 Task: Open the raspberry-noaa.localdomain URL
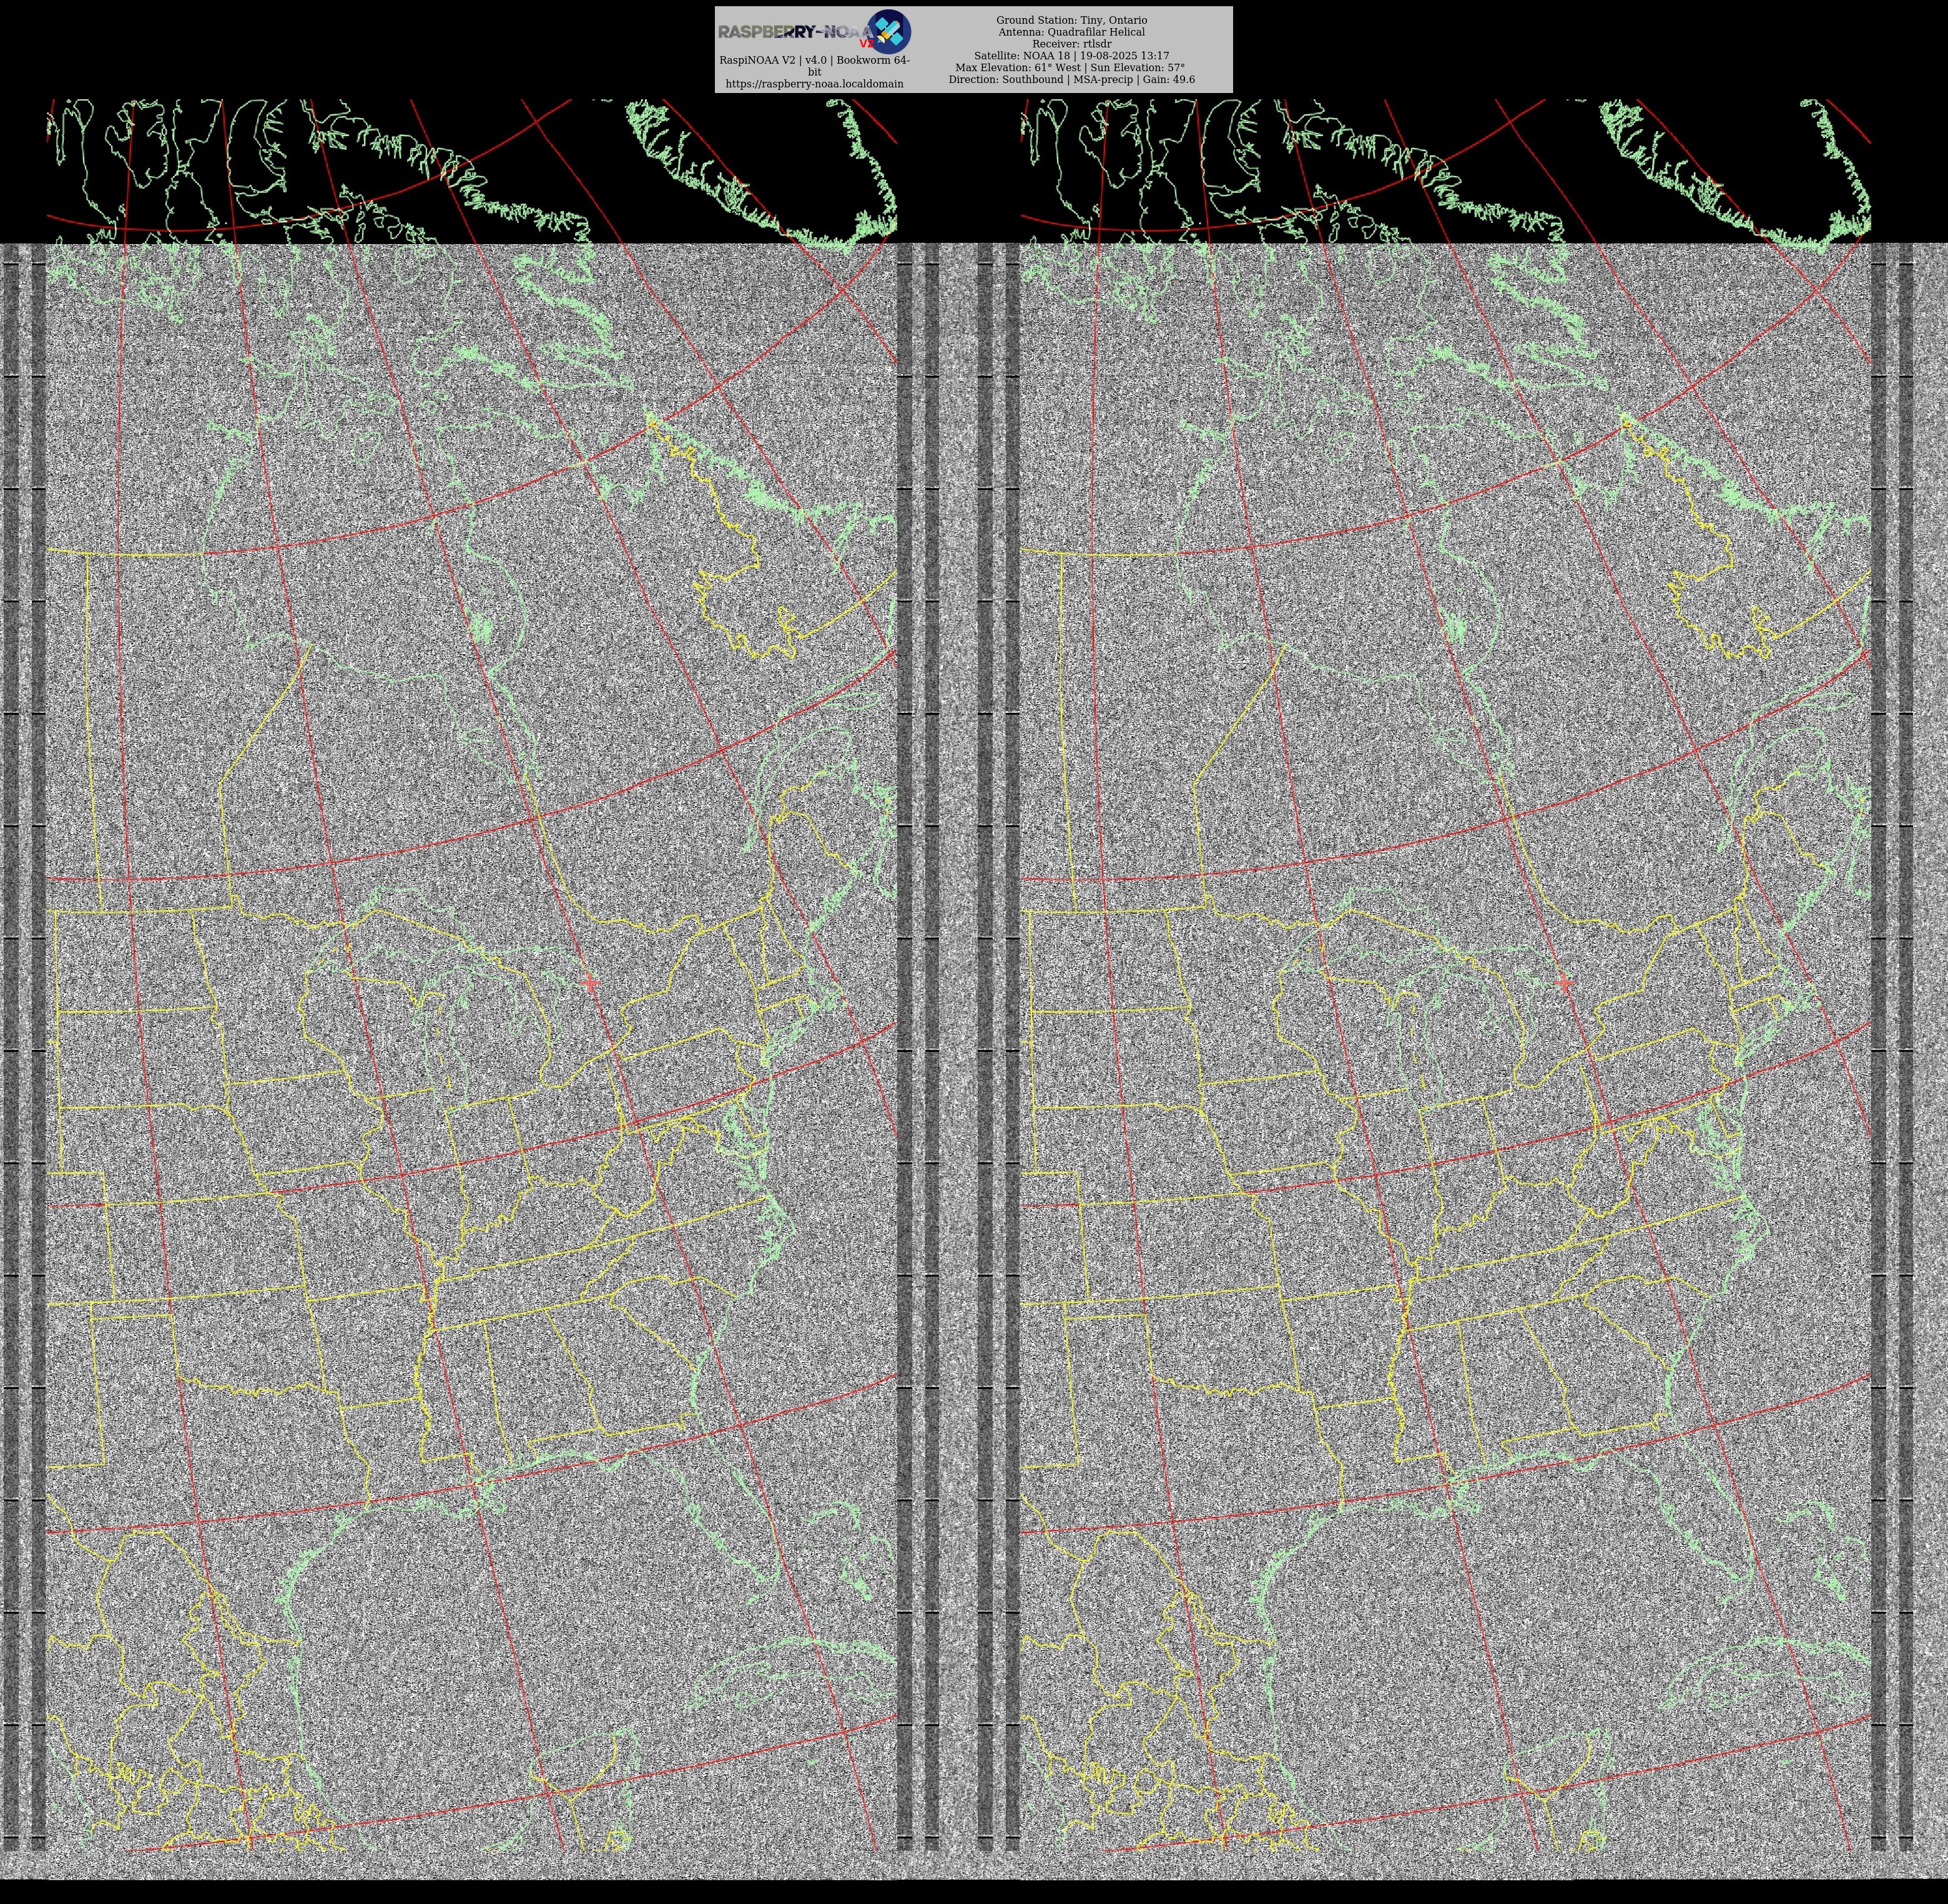[814, 84]
